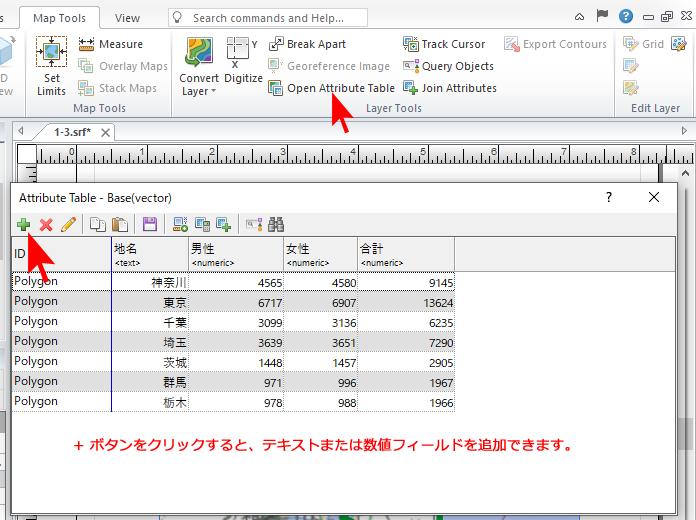
Task: Click the red X Delete Field icon
Action: coord(46,225)
